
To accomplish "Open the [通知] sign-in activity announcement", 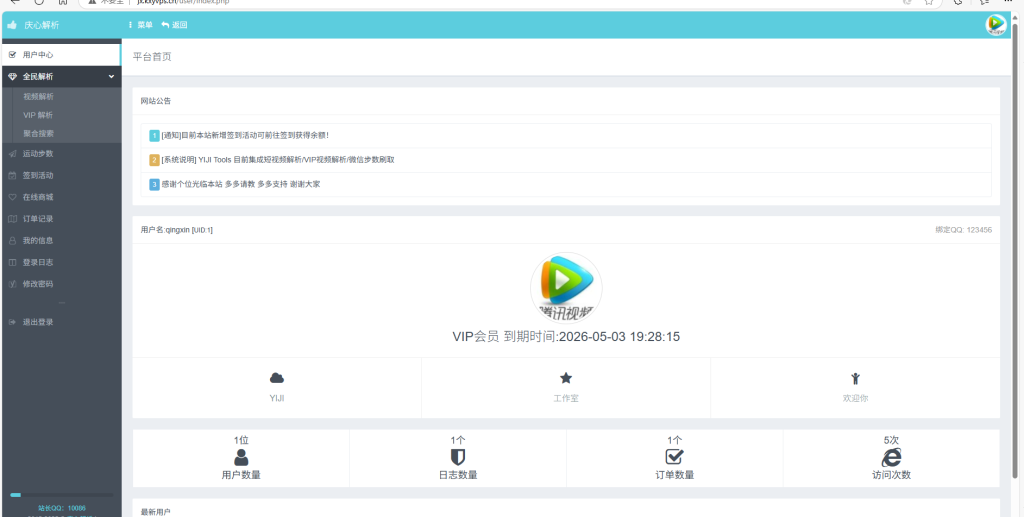I will (245, 135).
